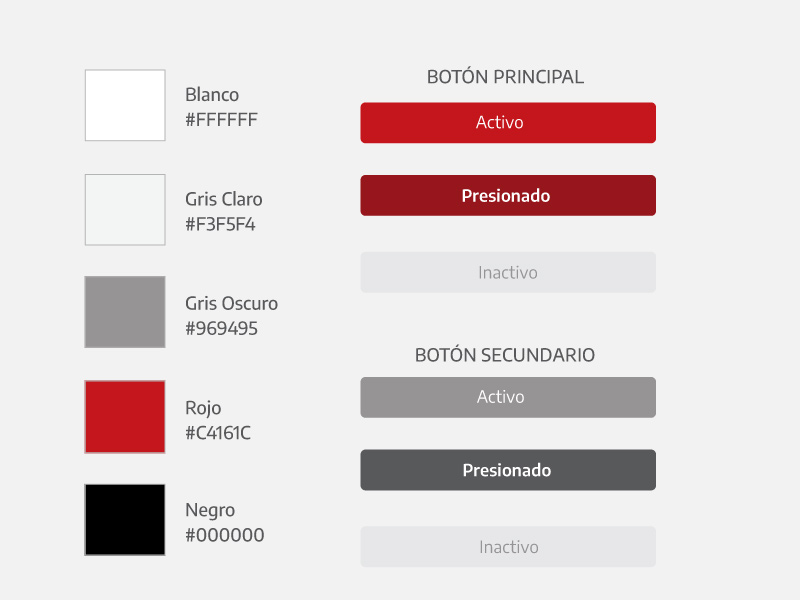Select the Negro black color swatch
The width and height of the screenshot is (800, 600).
point(125,520)
